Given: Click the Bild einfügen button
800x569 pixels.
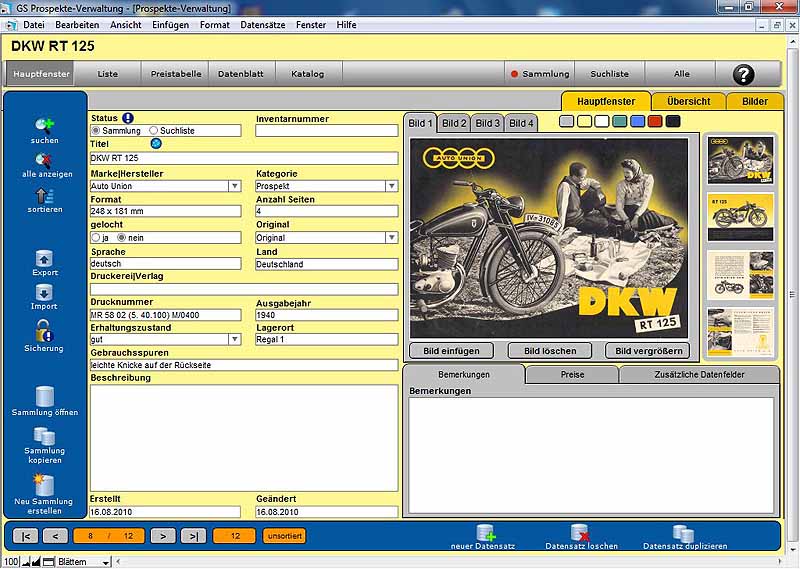Looking at the screenshot, I should click(x=452, y=351).
